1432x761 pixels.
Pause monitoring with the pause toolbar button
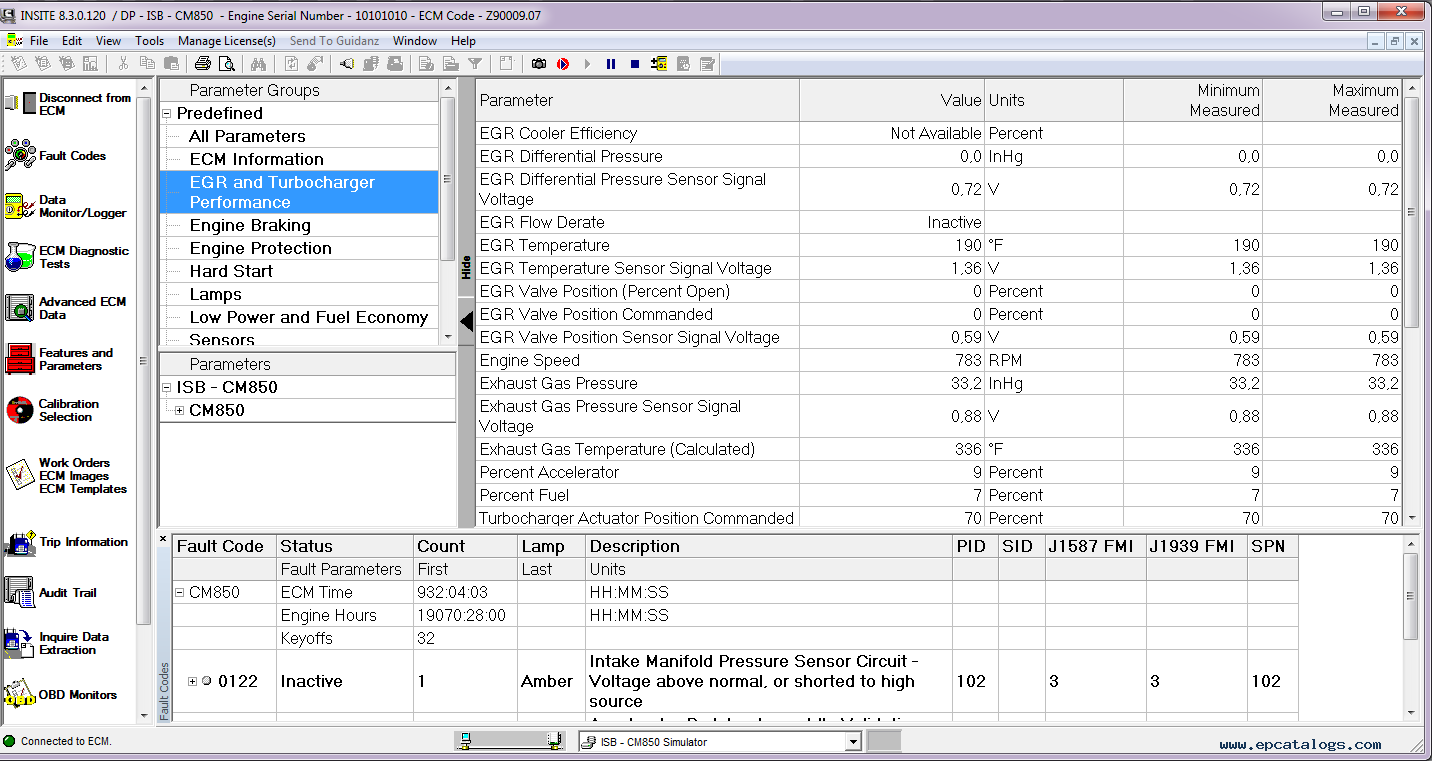tap(612, 63)
